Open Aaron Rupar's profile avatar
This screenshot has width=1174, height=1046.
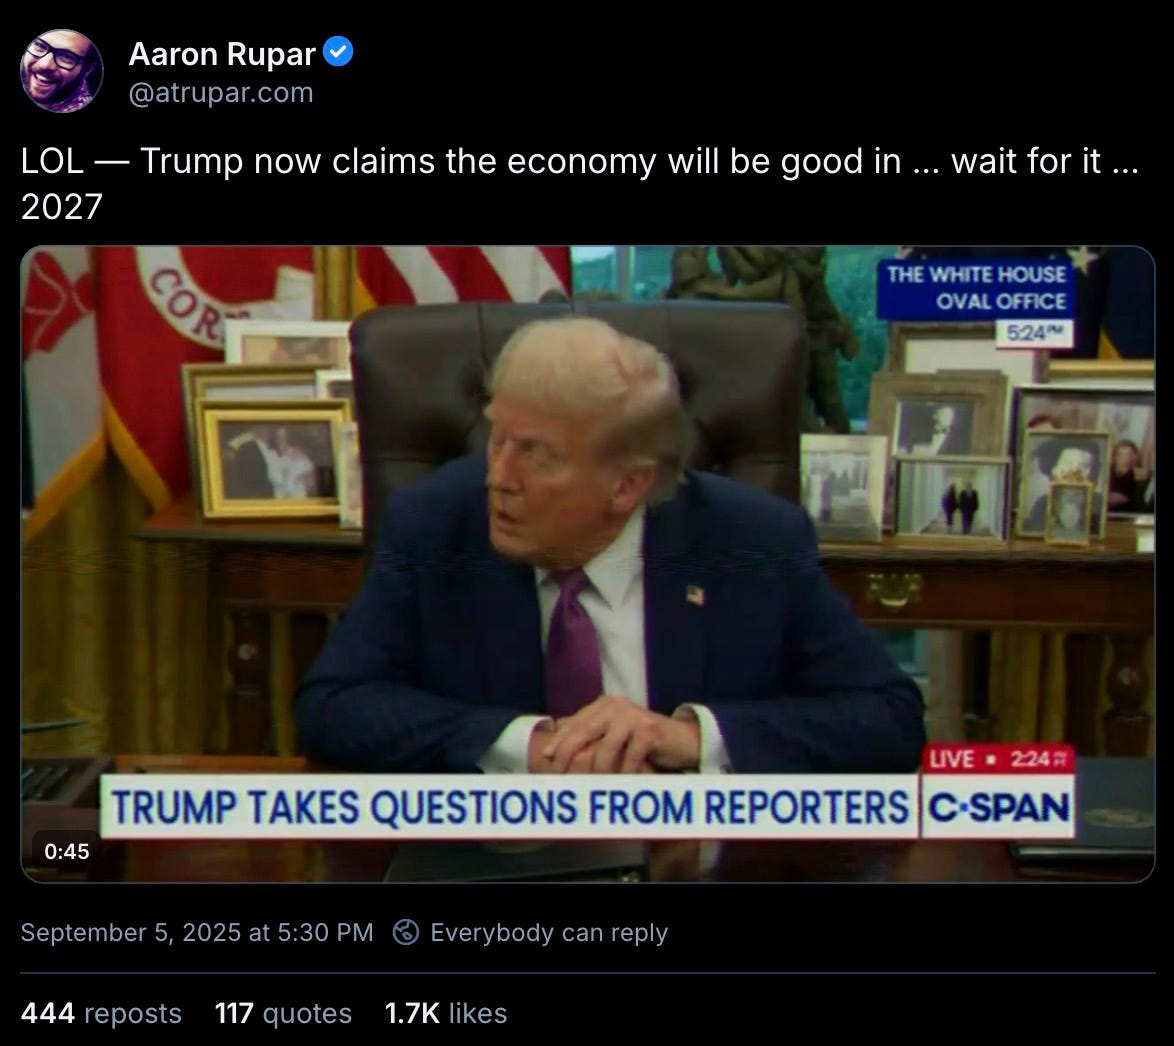[x=61, y=71]
